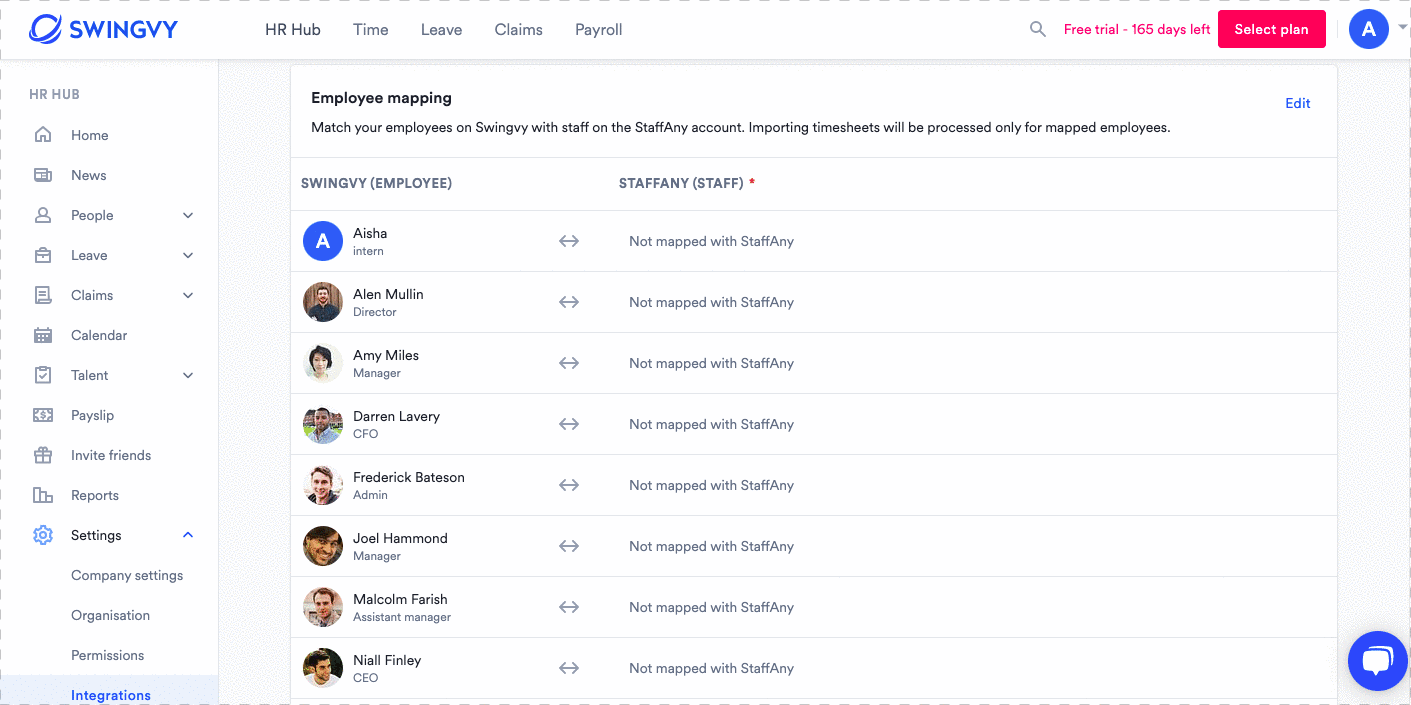Open Organisation settings in sidebar
This screenshot has height=705, width=1411.
pyautogui.click(x=110, y=615)
